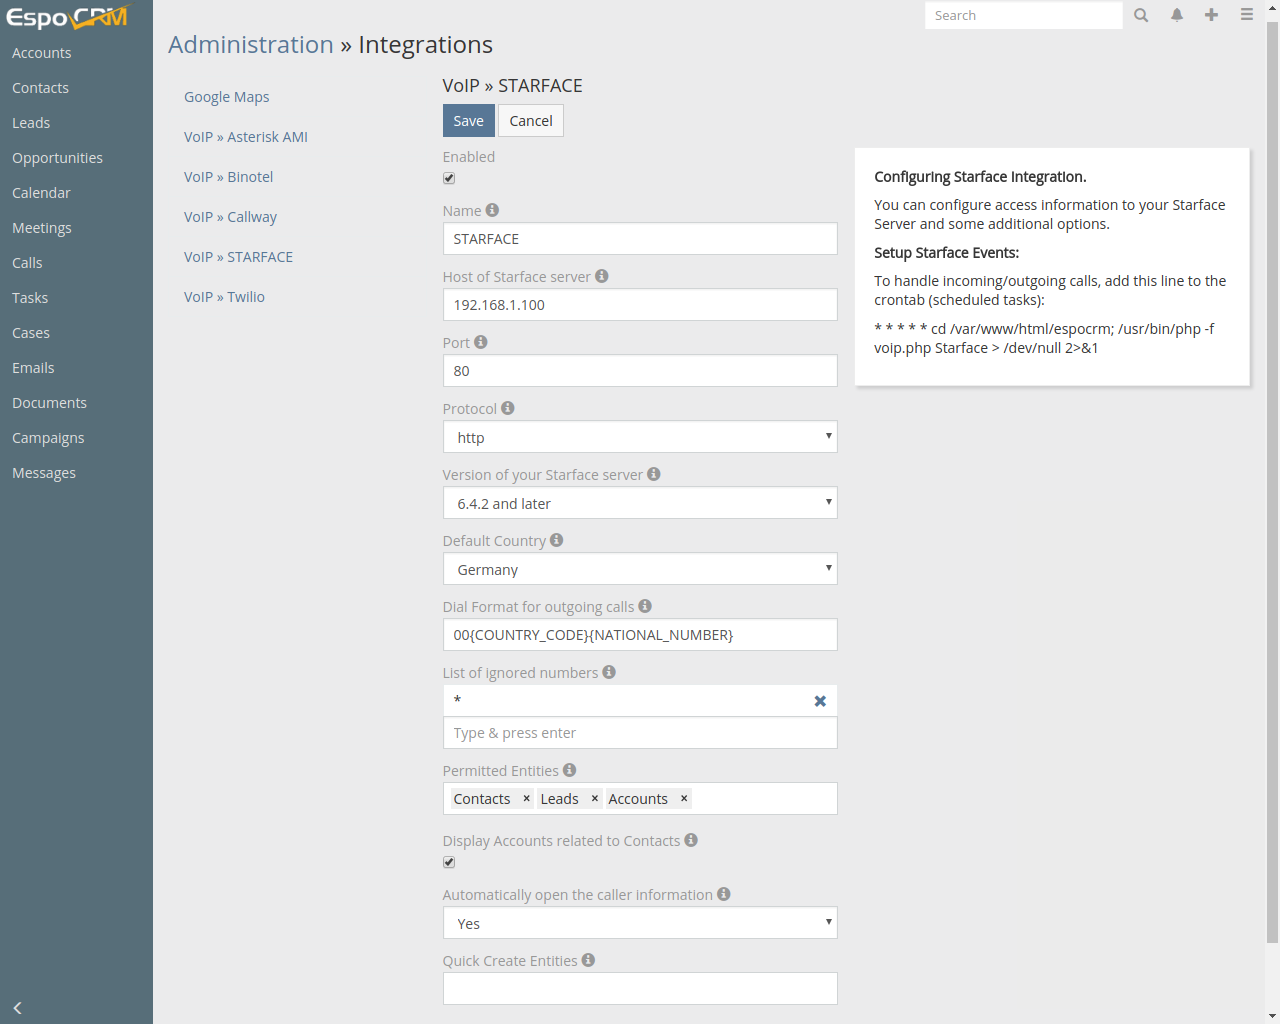Click the Host of Starface server field

(x=640, y=305)
